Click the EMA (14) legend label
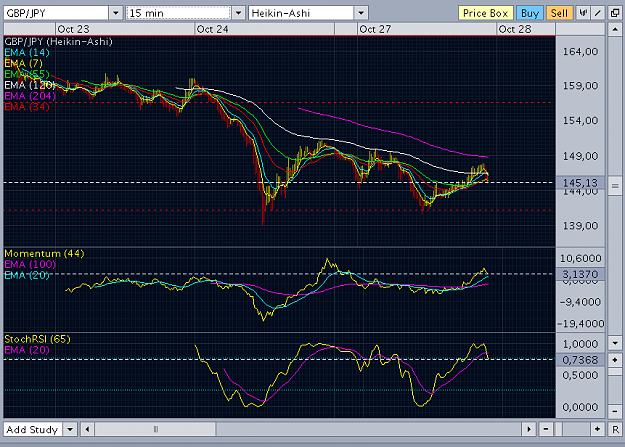 coord(27,52)
